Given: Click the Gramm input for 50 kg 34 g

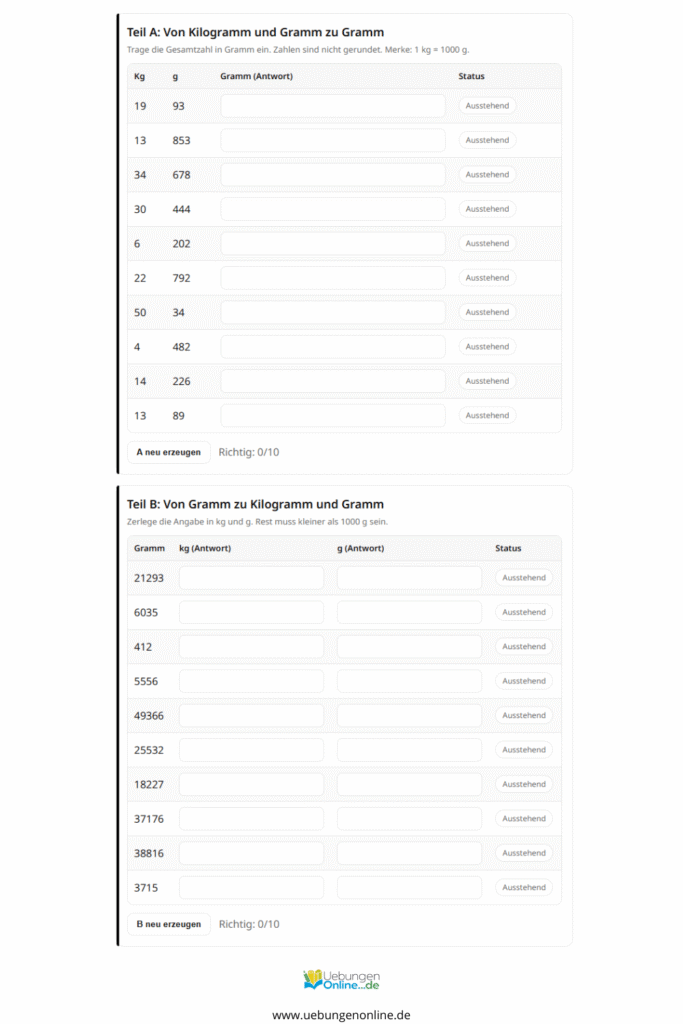Looking at the screenshot, I should click(x=333, y=312).
